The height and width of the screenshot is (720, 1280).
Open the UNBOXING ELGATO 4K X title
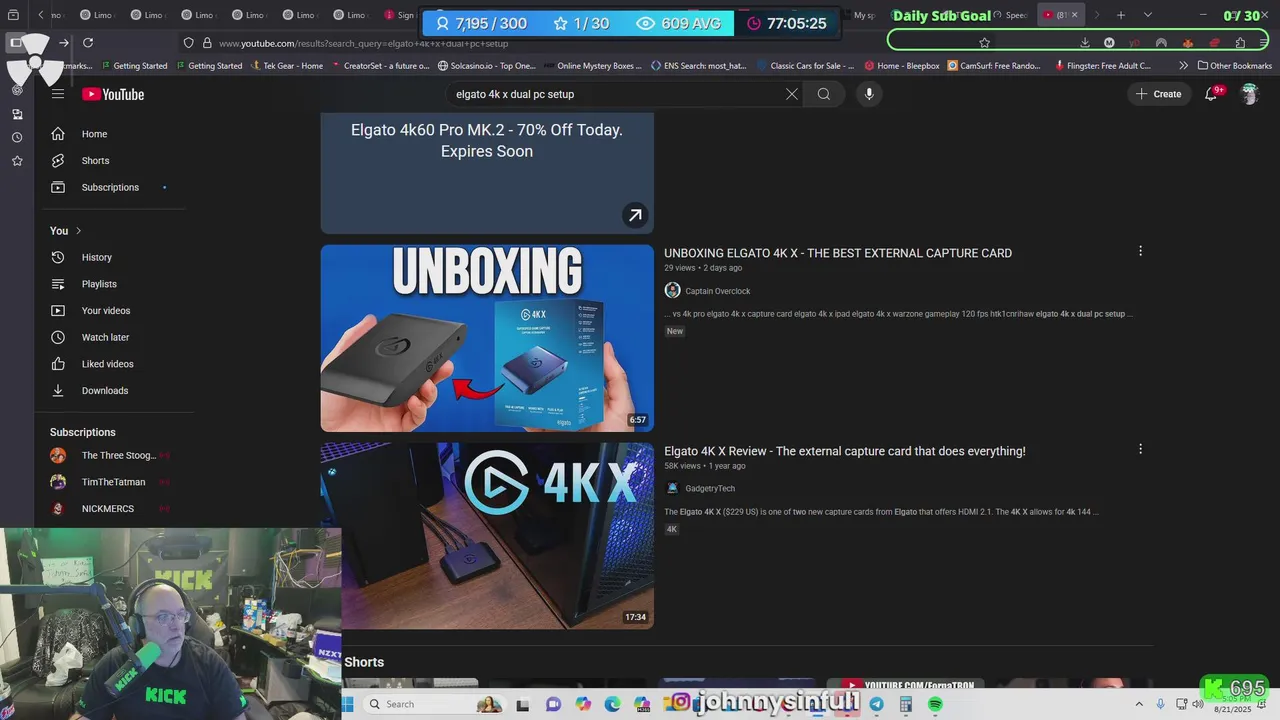[838, 254]
